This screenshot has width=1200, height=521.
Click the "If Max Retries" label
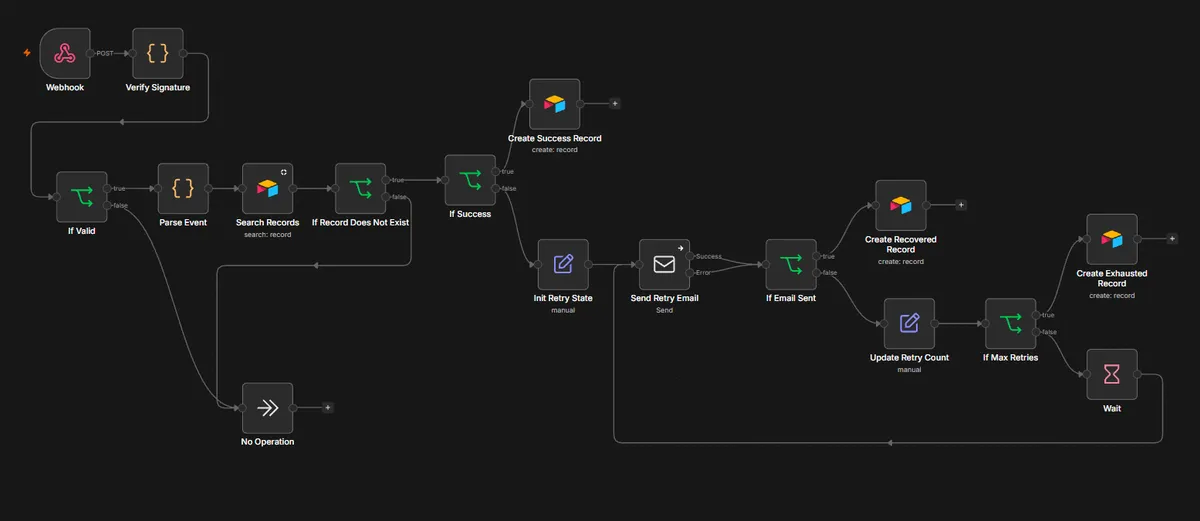1011,357
